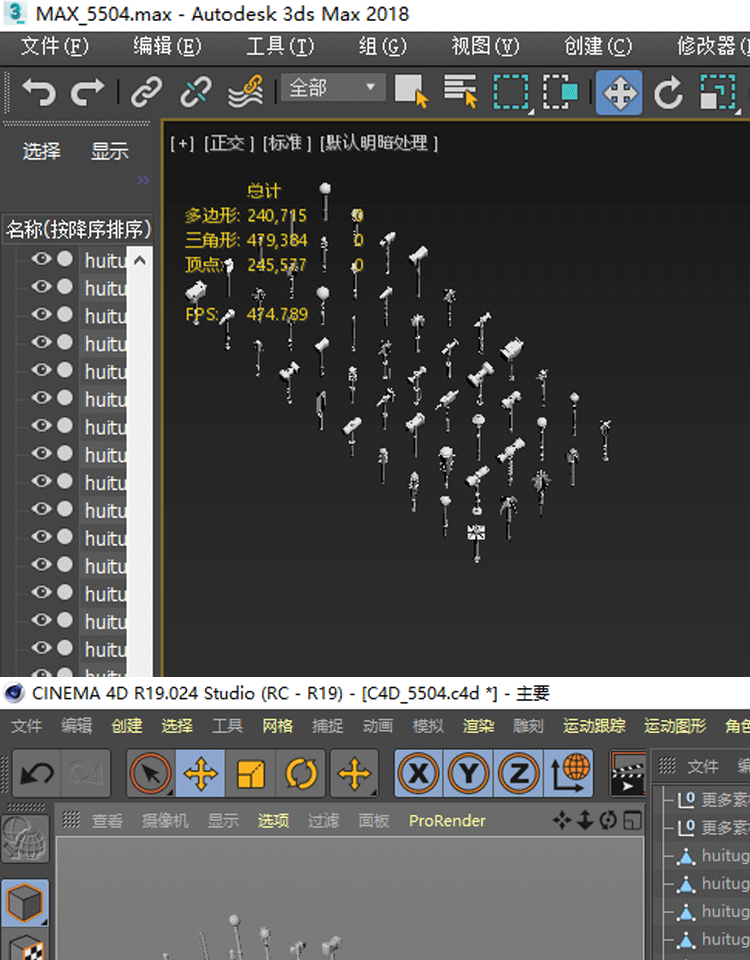Select the Move tool in Cinema 4D
The image size is (750, 960).
(x=200, y=774)
